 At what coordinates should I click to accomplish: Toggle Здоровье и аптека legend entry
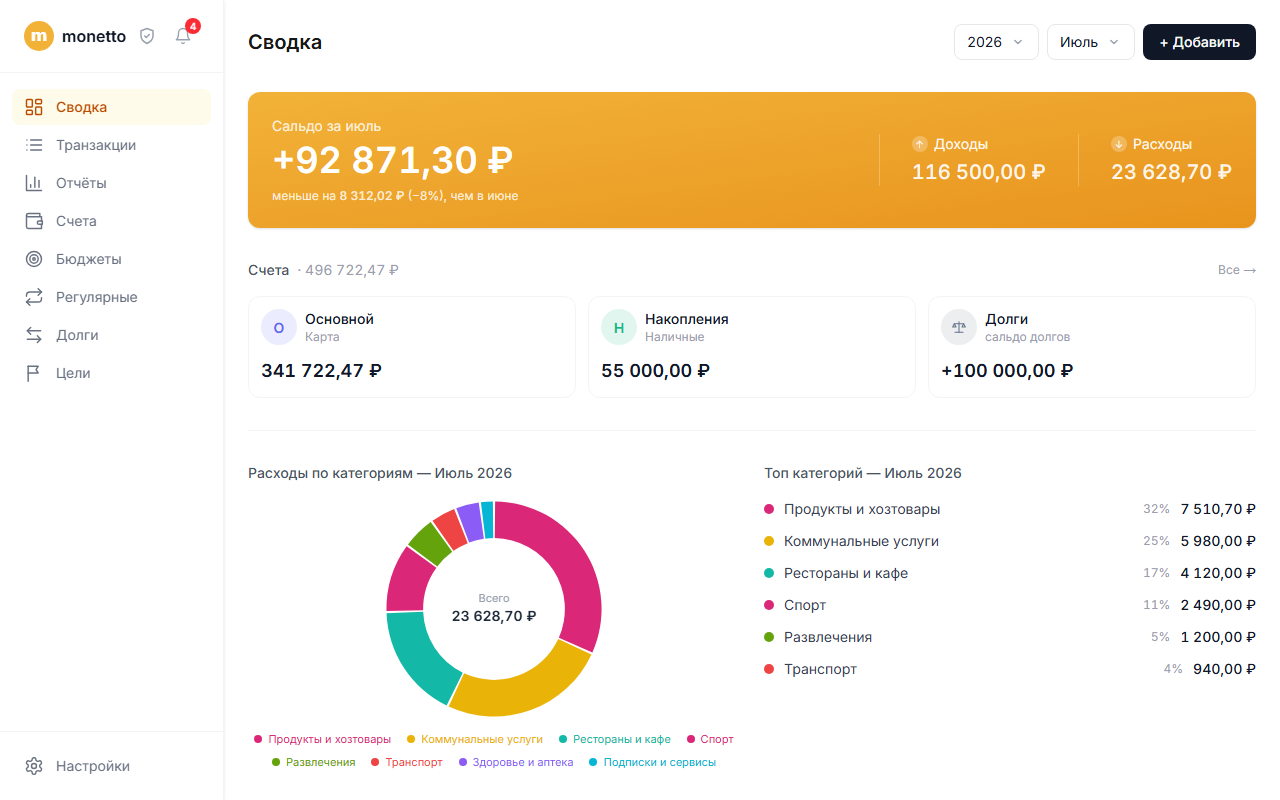tap(516, 762)
